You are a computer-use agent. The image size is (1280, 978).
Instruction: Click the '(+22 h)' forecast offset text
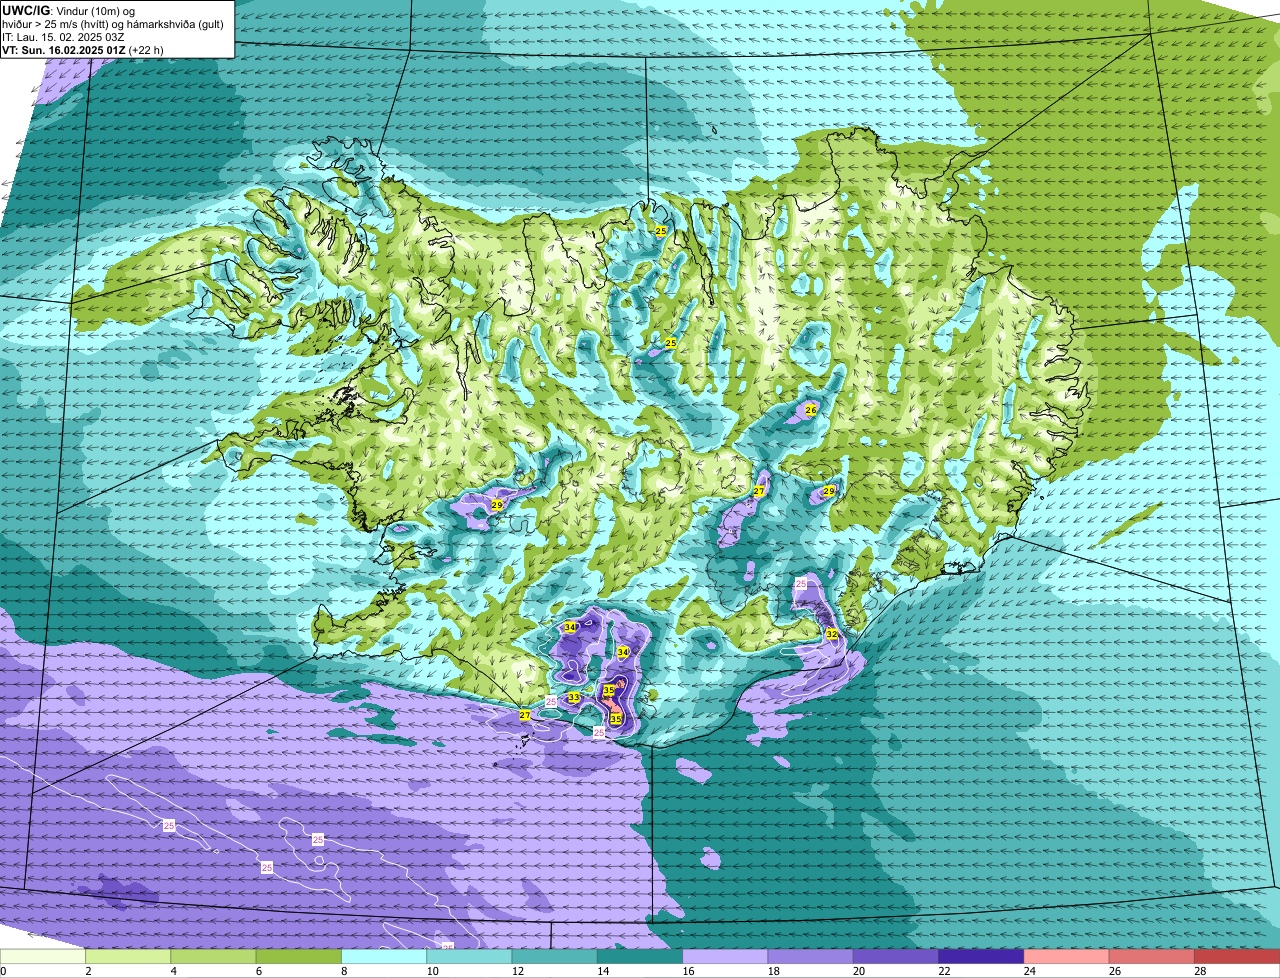(x=146, y=50)
